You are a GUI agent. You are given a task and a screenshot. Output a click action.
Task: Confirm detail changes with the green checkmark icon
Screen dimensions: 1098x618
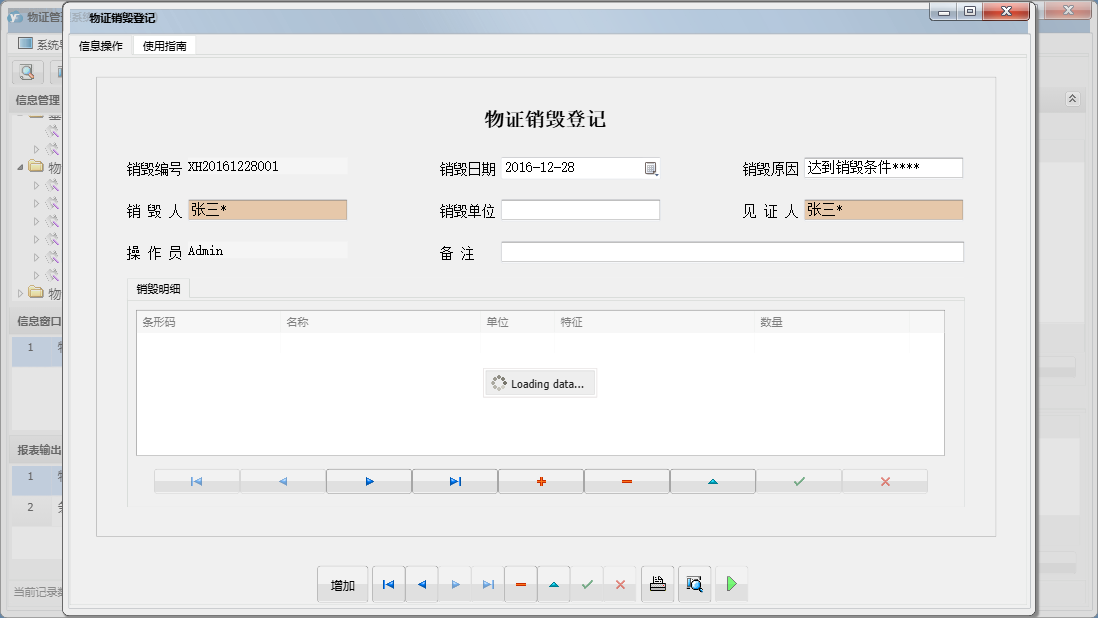click(x=798, y=481)
